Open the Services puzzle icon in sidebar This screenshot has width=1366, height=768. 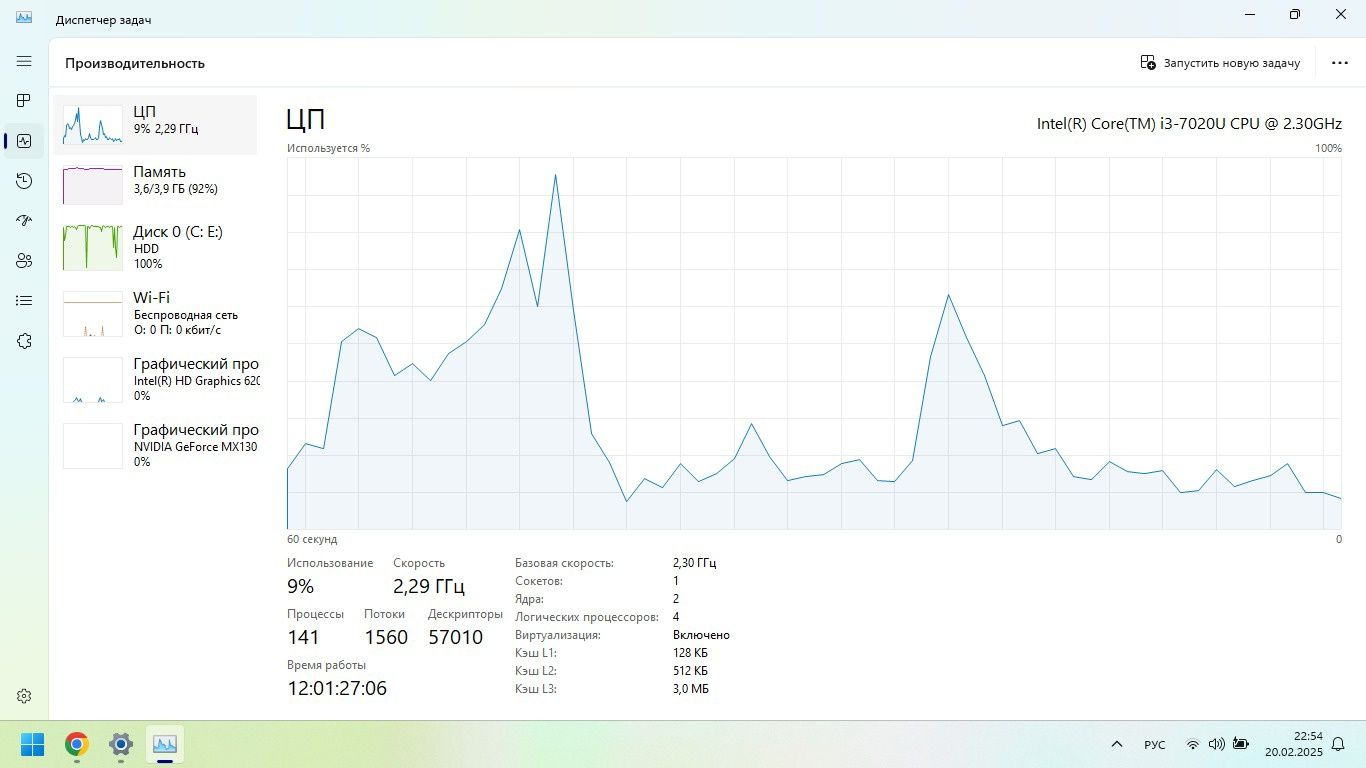24,341
